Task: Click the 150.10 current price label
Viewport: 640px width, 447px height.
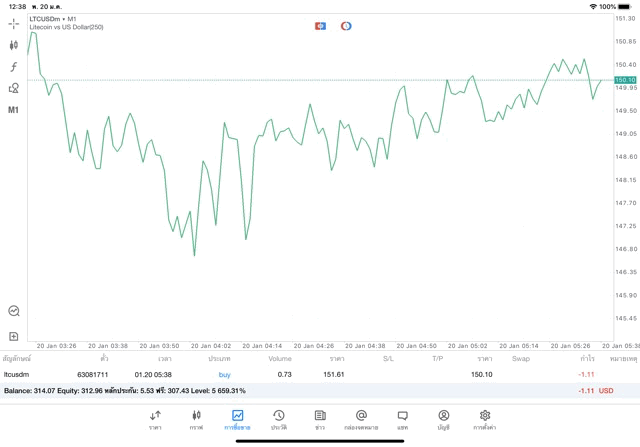Action: pos(624,80)
